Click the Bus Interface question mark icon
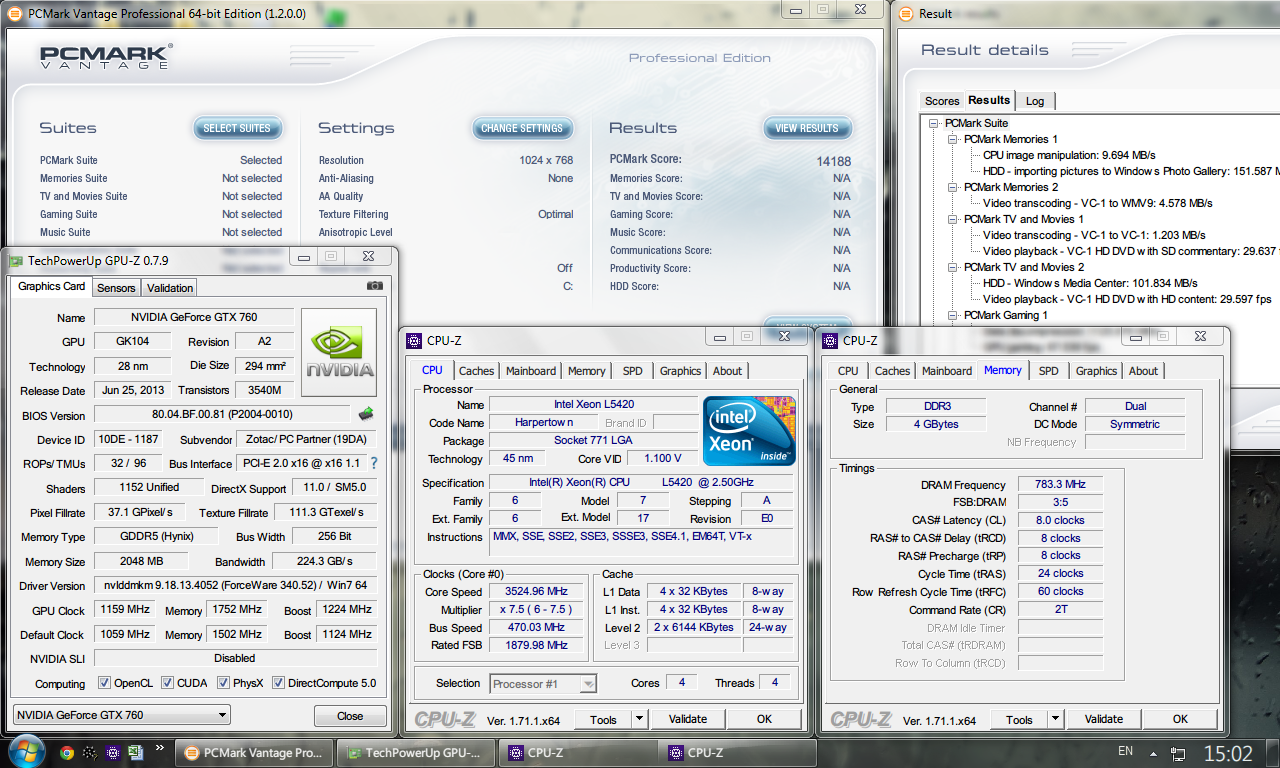 click(374, 463)
